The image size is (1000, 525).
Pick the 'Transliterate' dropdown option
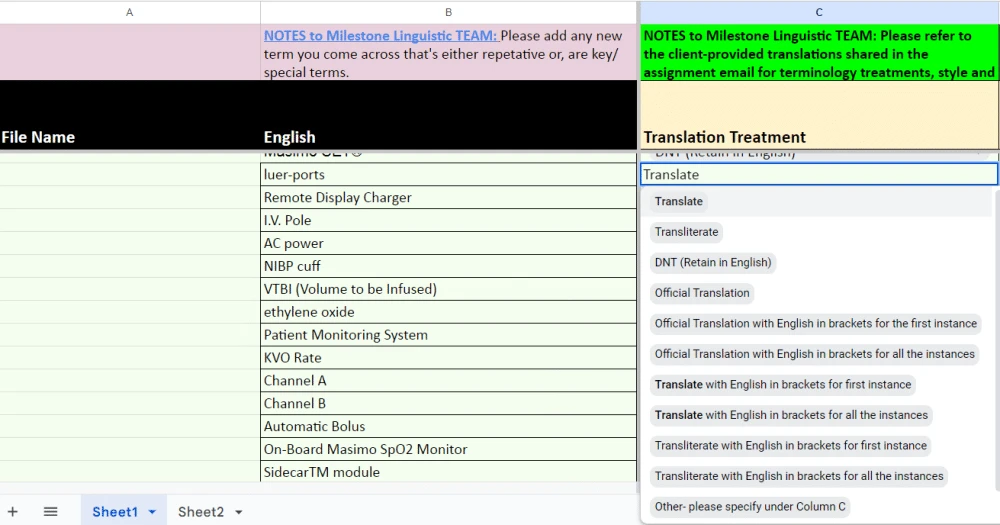point(686,232)
